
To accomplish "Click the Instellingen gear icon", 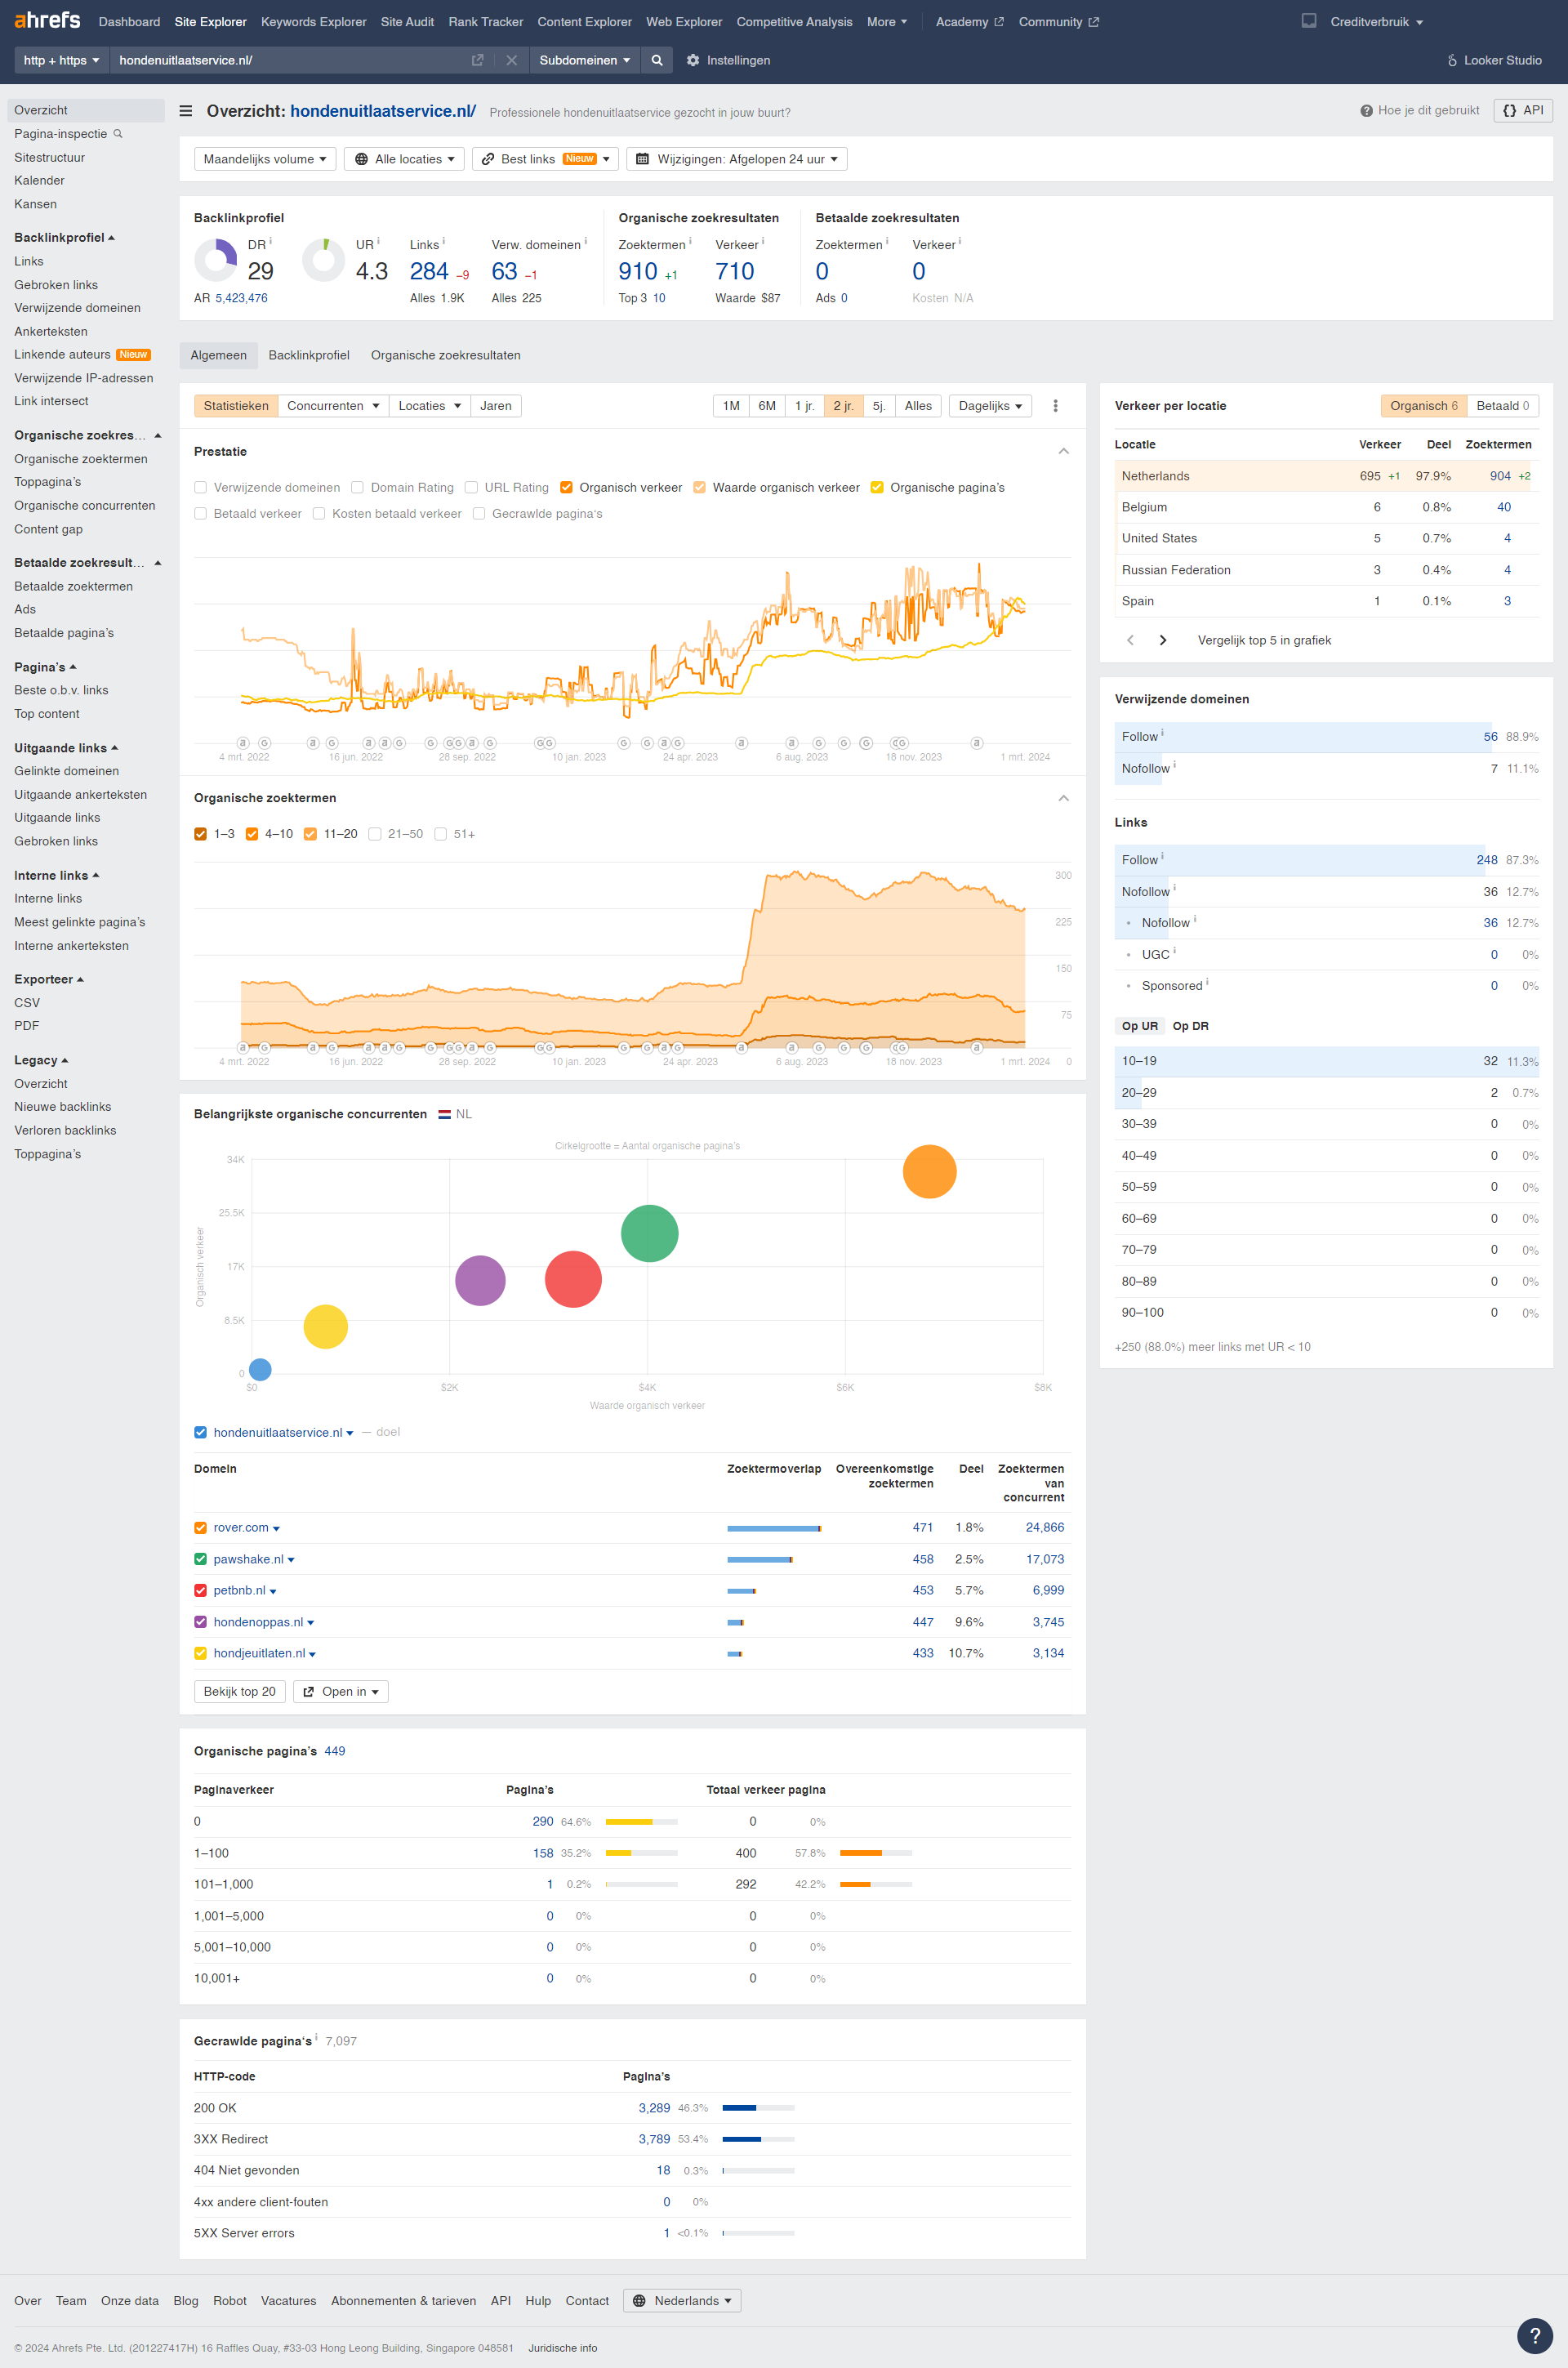I will 693,60.
